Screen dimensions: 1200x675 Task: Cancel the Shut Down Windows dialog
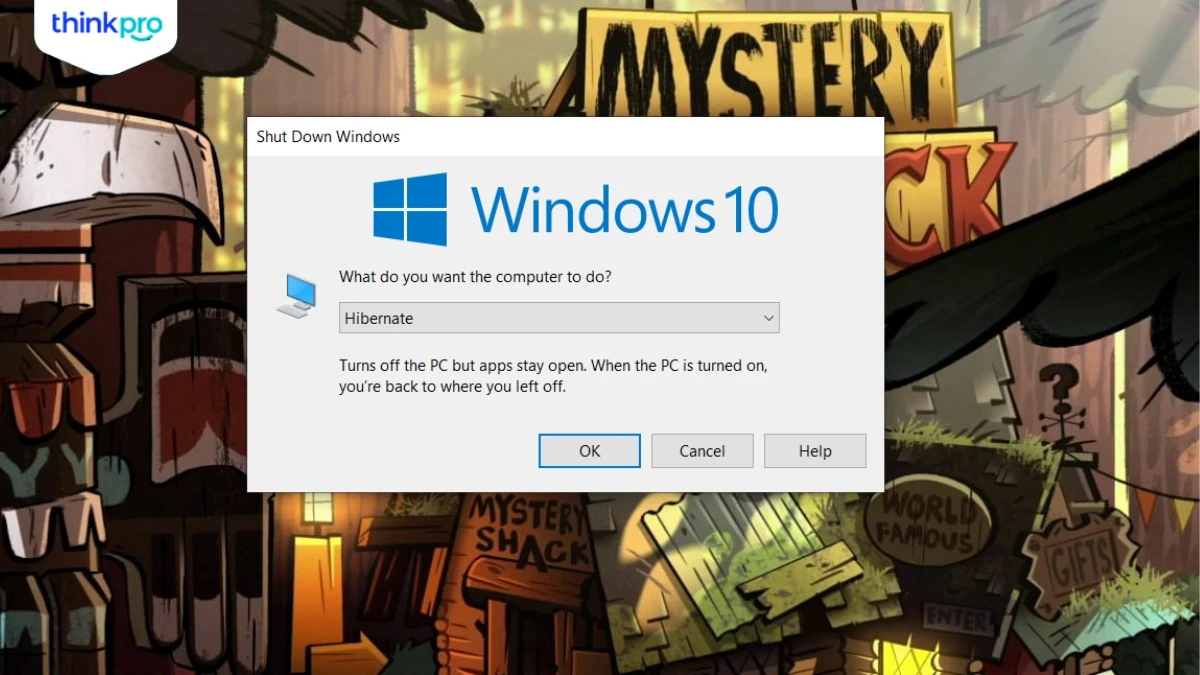coord(702,451)
